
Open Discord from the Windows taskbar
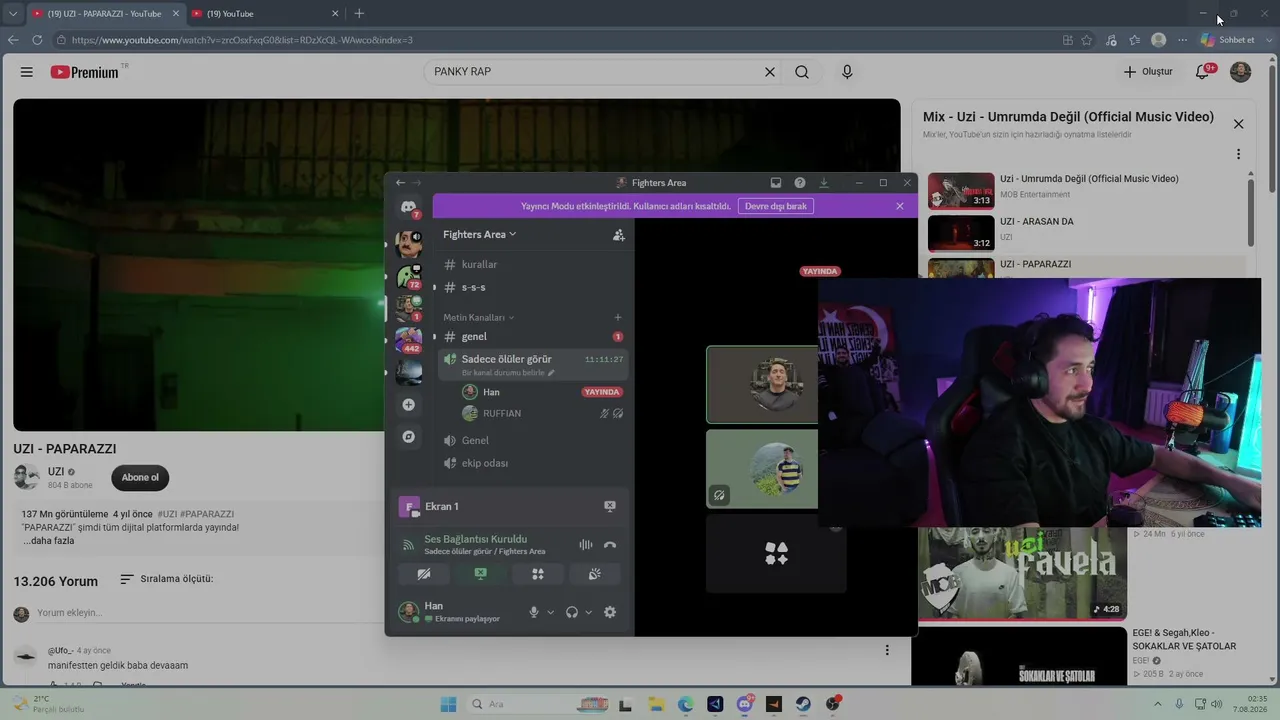coord(745,704)
